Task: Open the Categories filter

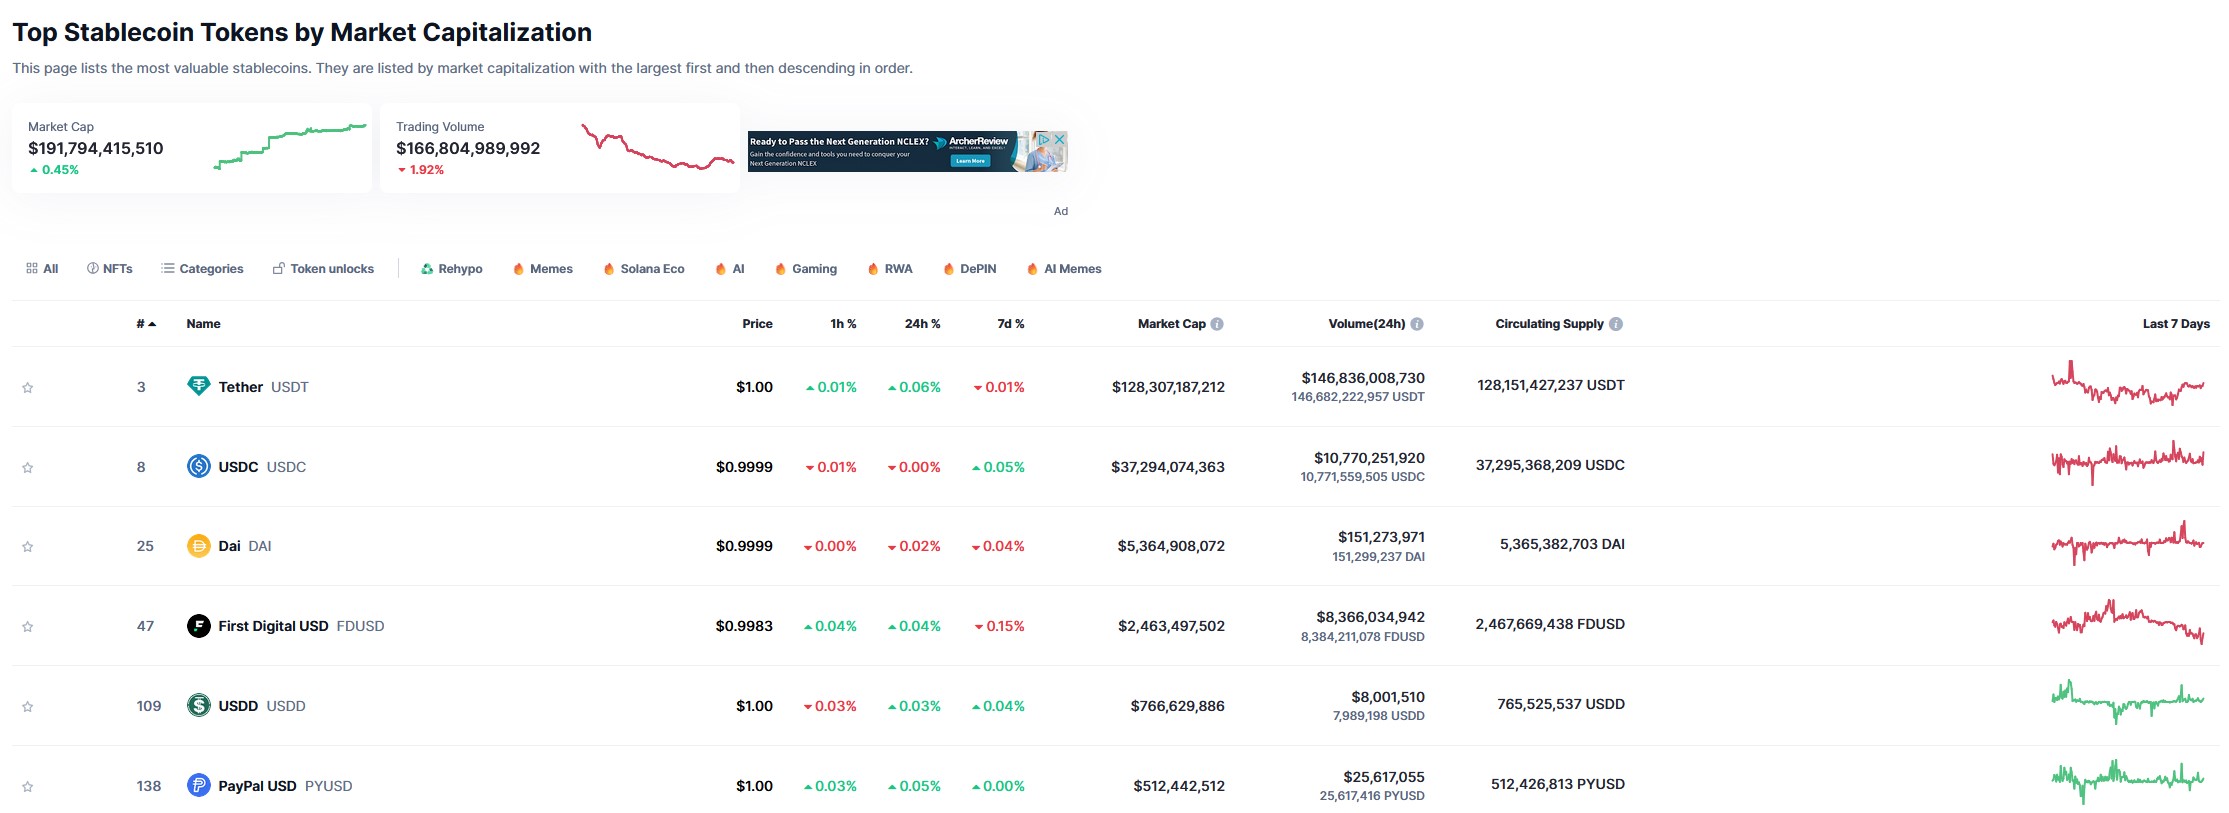Action: [202, 269]
